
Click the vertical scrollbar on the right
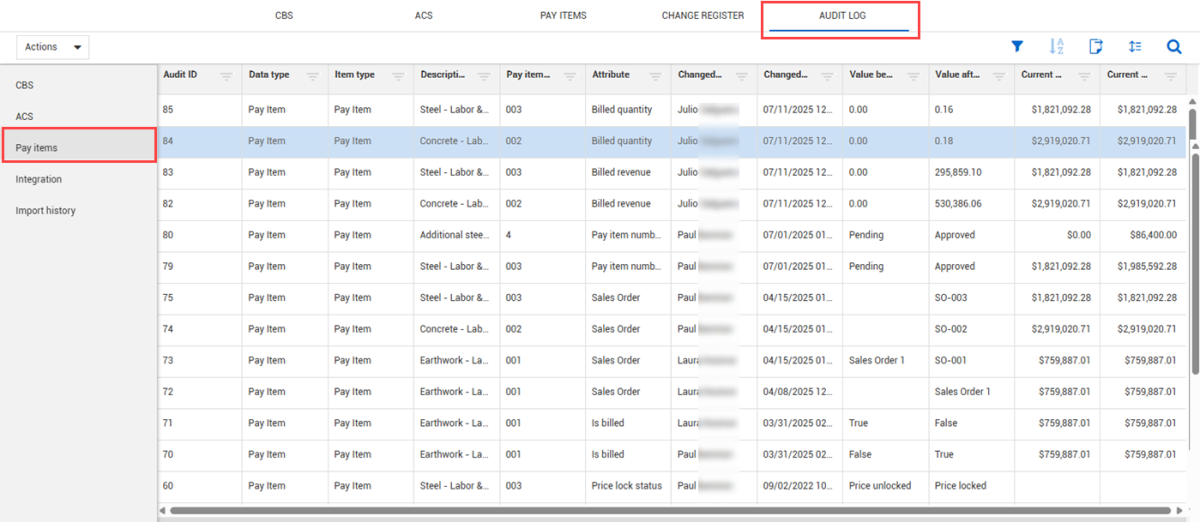point(1192,250)
